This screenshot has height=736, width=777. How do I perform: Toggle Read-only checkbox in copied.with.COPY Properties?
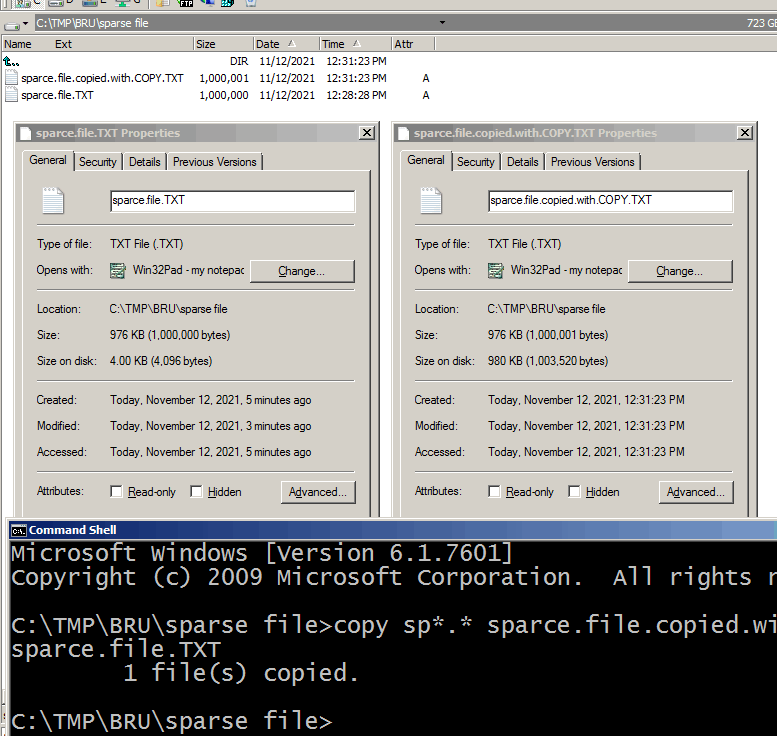pos(495,492)
